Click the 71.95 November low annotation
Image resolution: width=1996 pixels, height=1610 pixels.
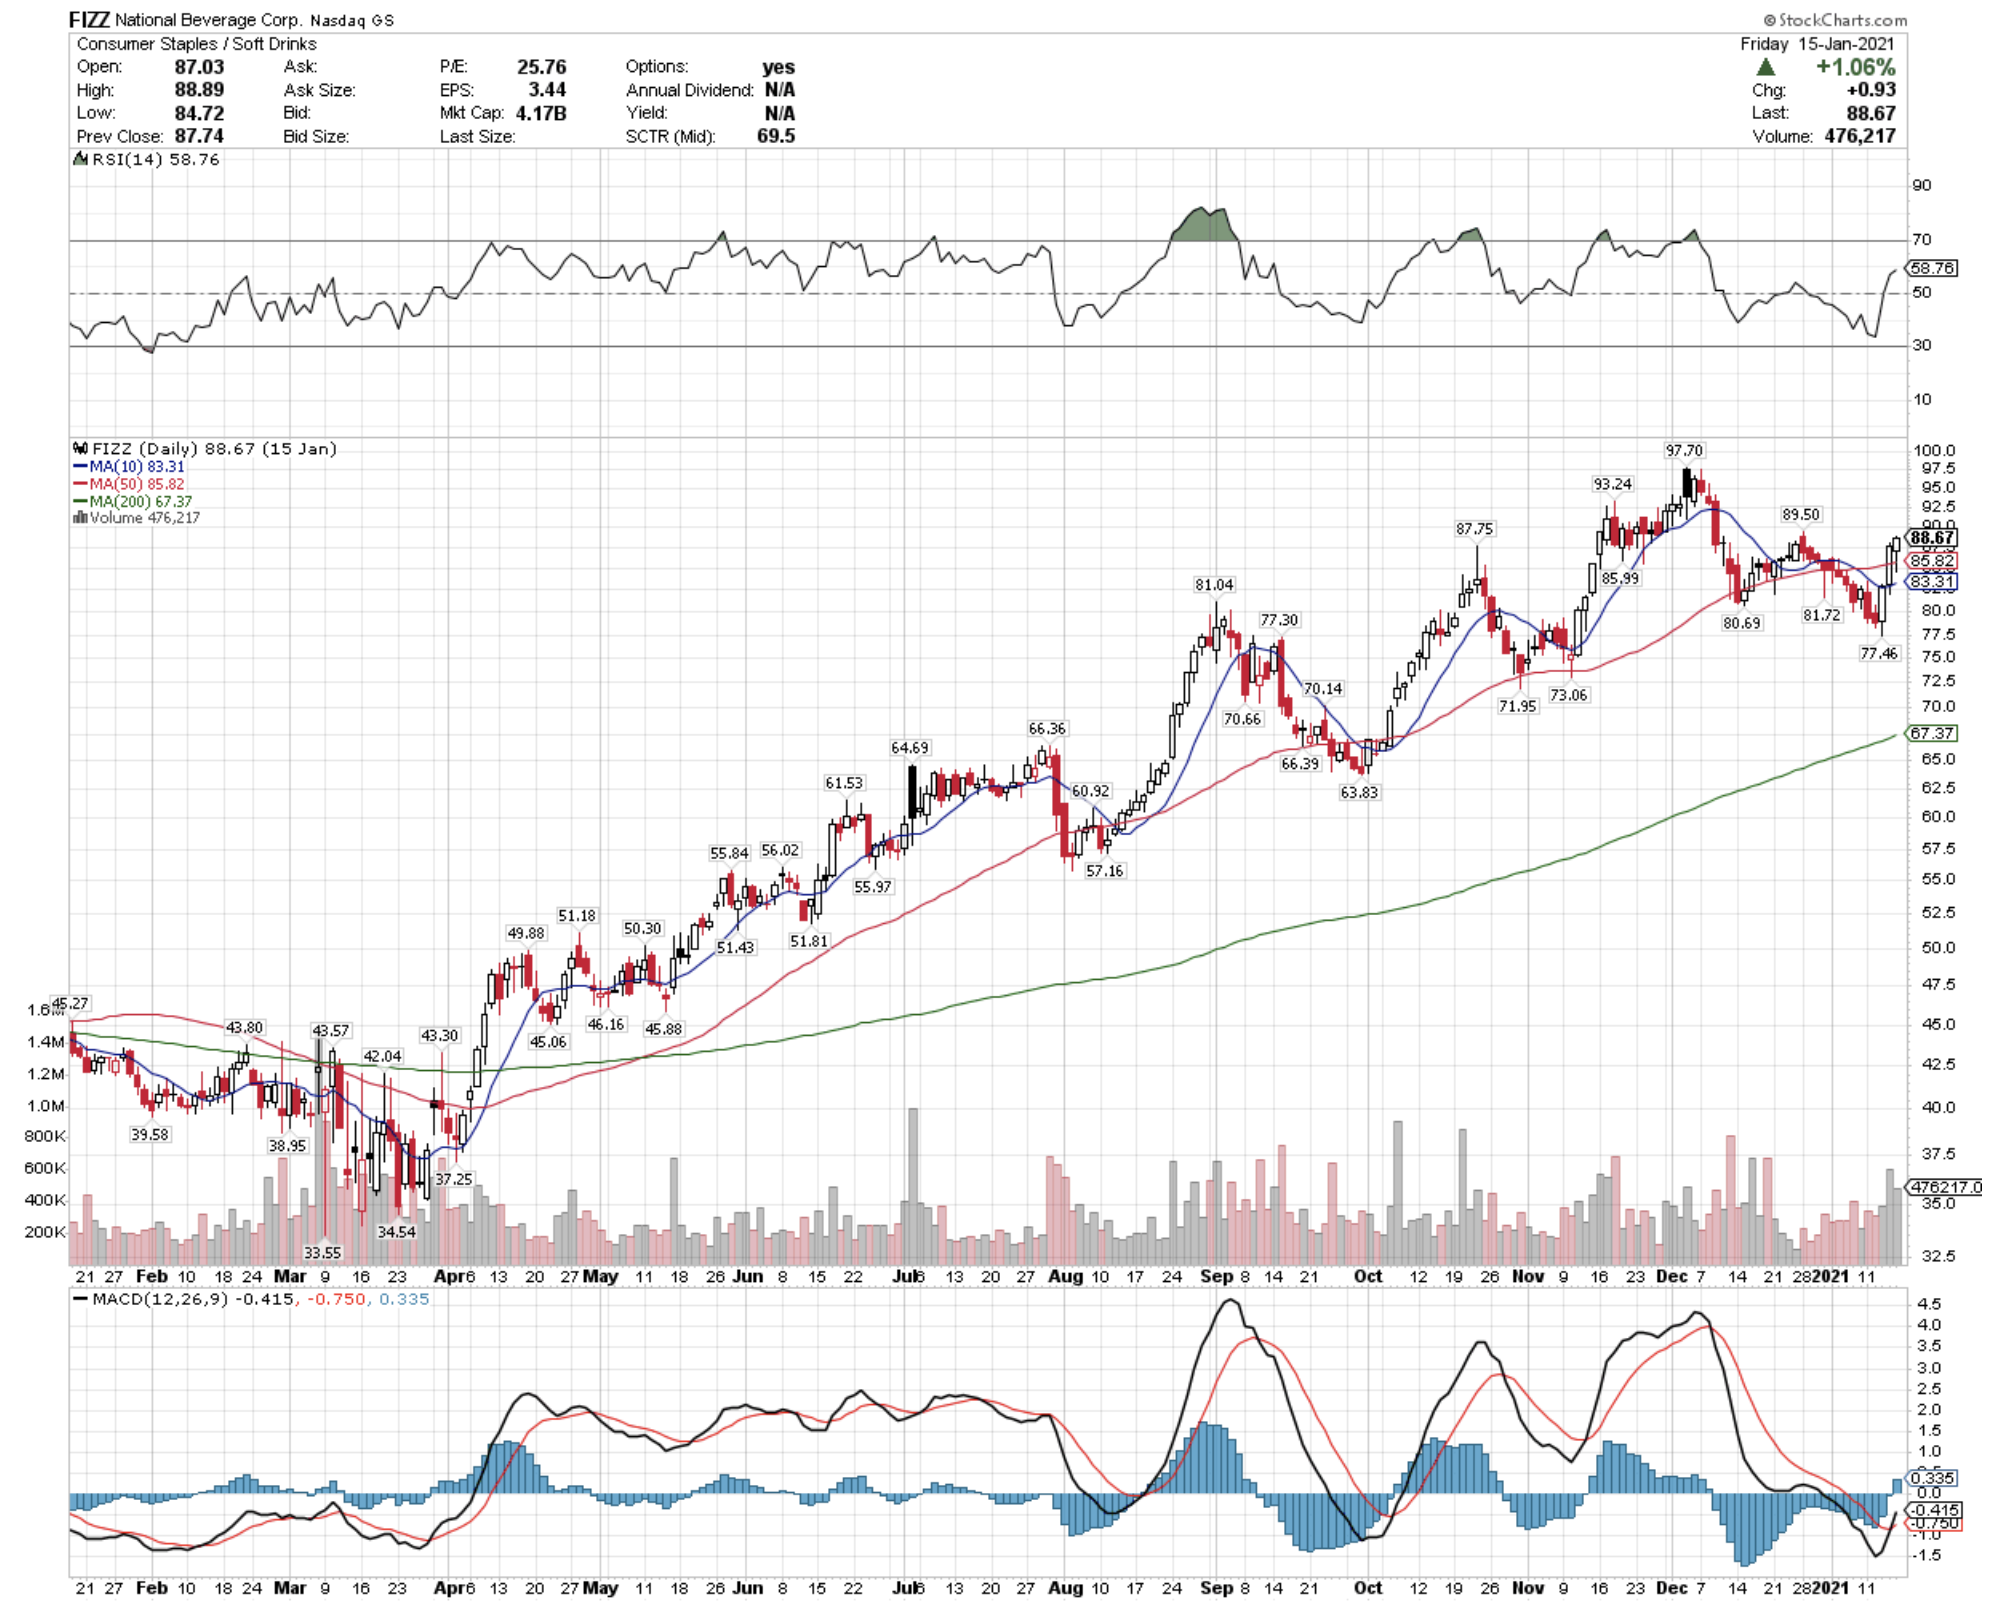tap(1517, 706)
